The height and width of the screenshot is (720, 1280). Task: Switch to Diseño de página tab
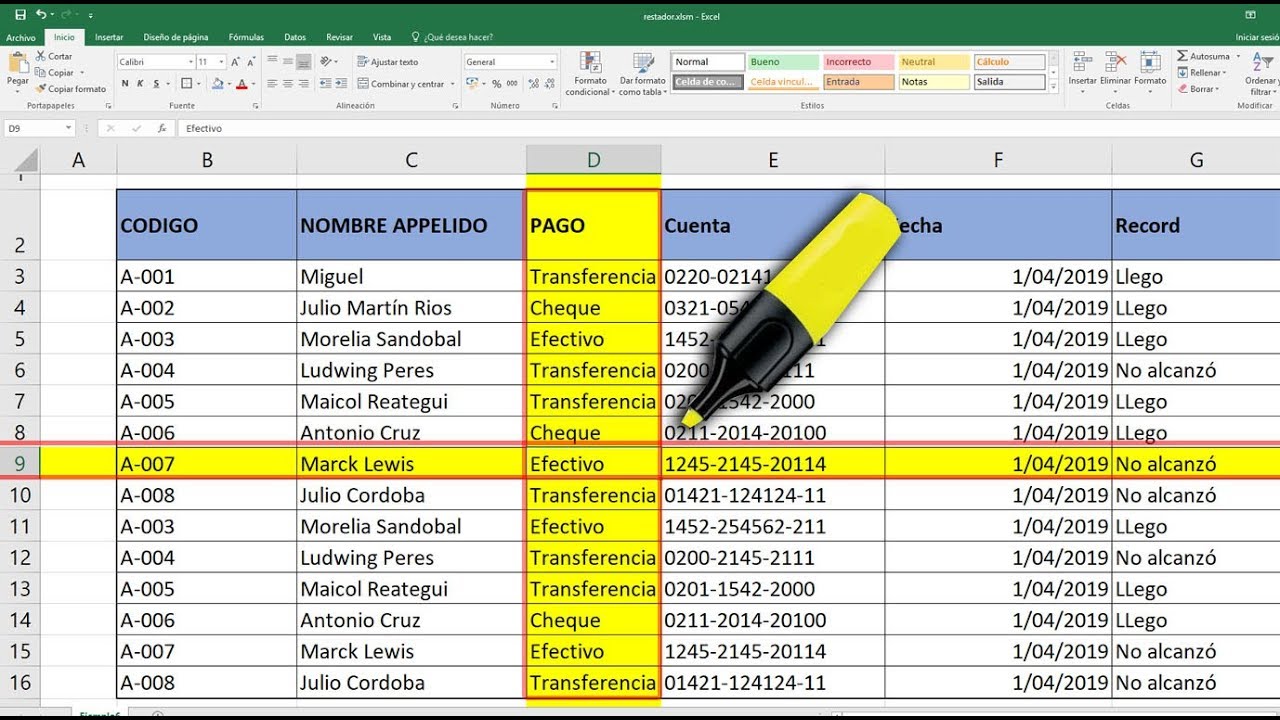coord(176,37)
